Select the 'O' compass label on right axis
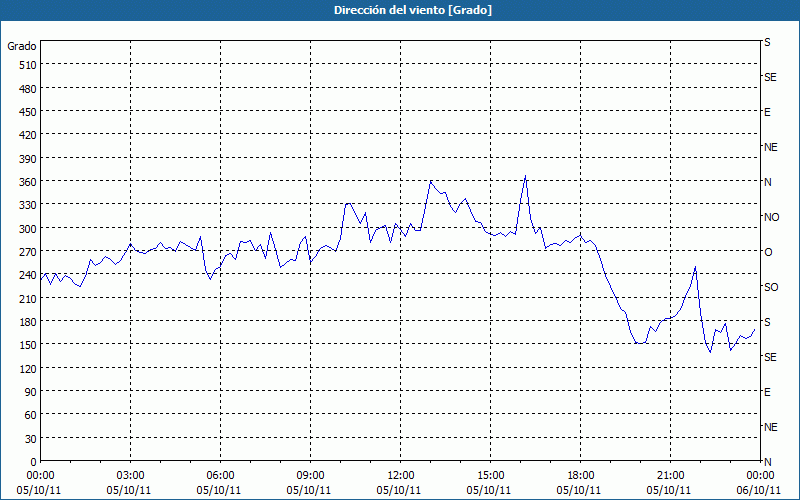 point(768,252)
